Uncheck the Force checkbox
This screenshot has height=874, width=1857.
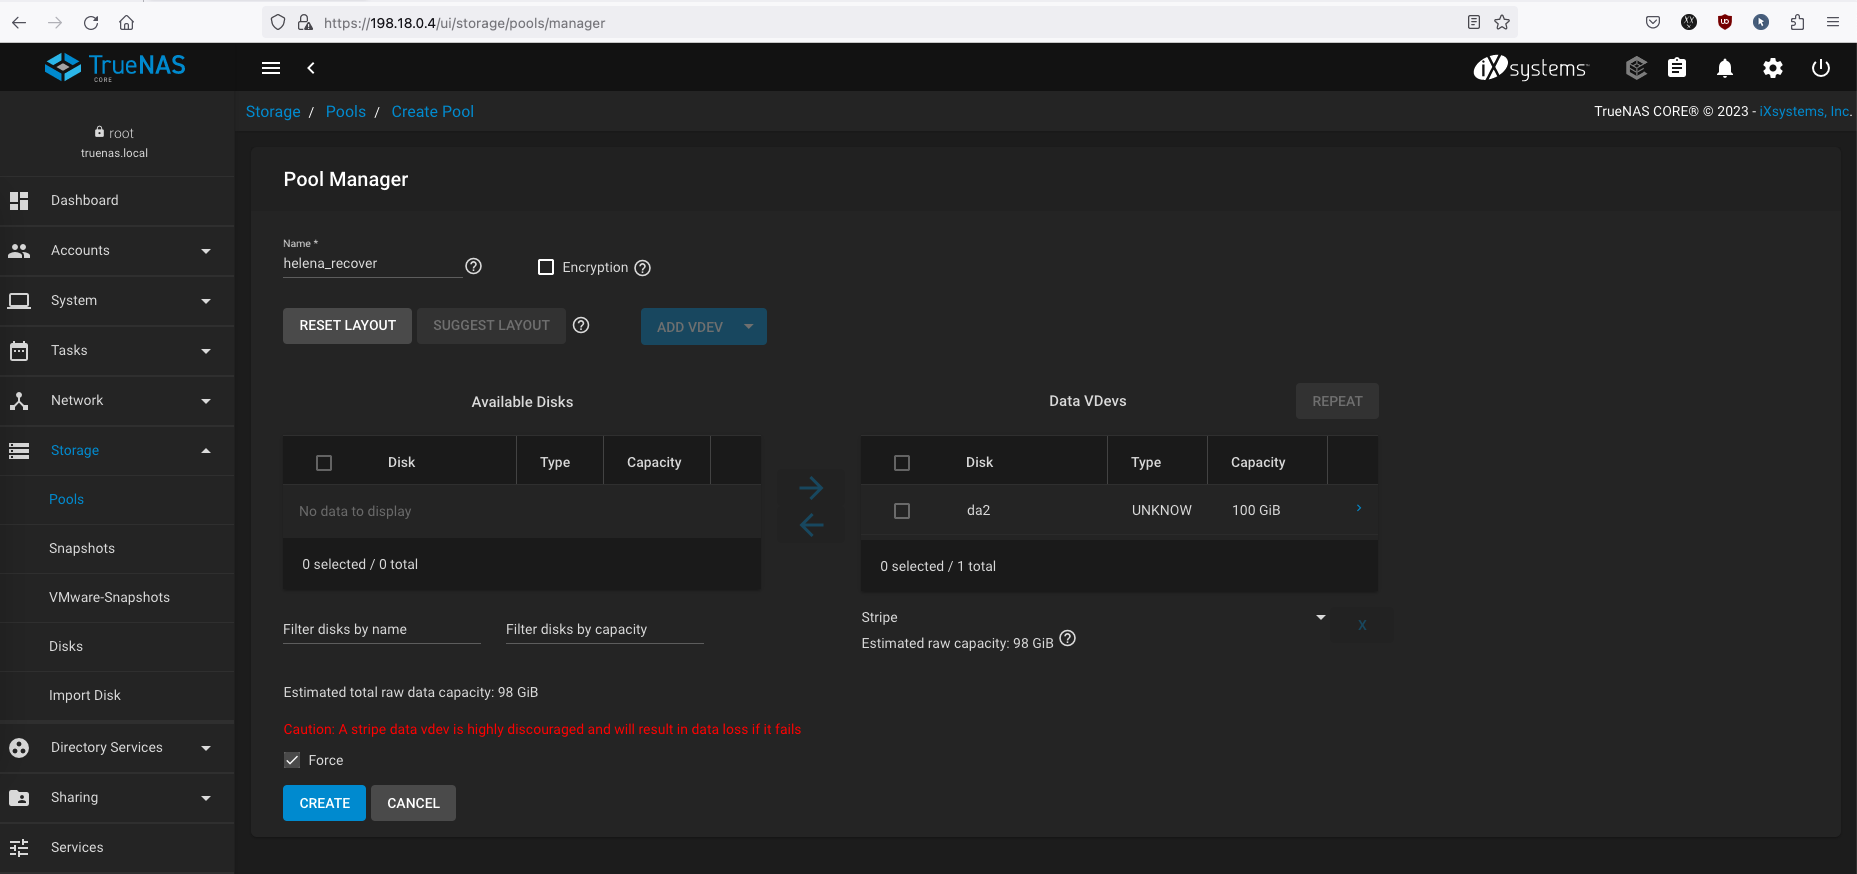pyautogui.click(x=292, y=760)
